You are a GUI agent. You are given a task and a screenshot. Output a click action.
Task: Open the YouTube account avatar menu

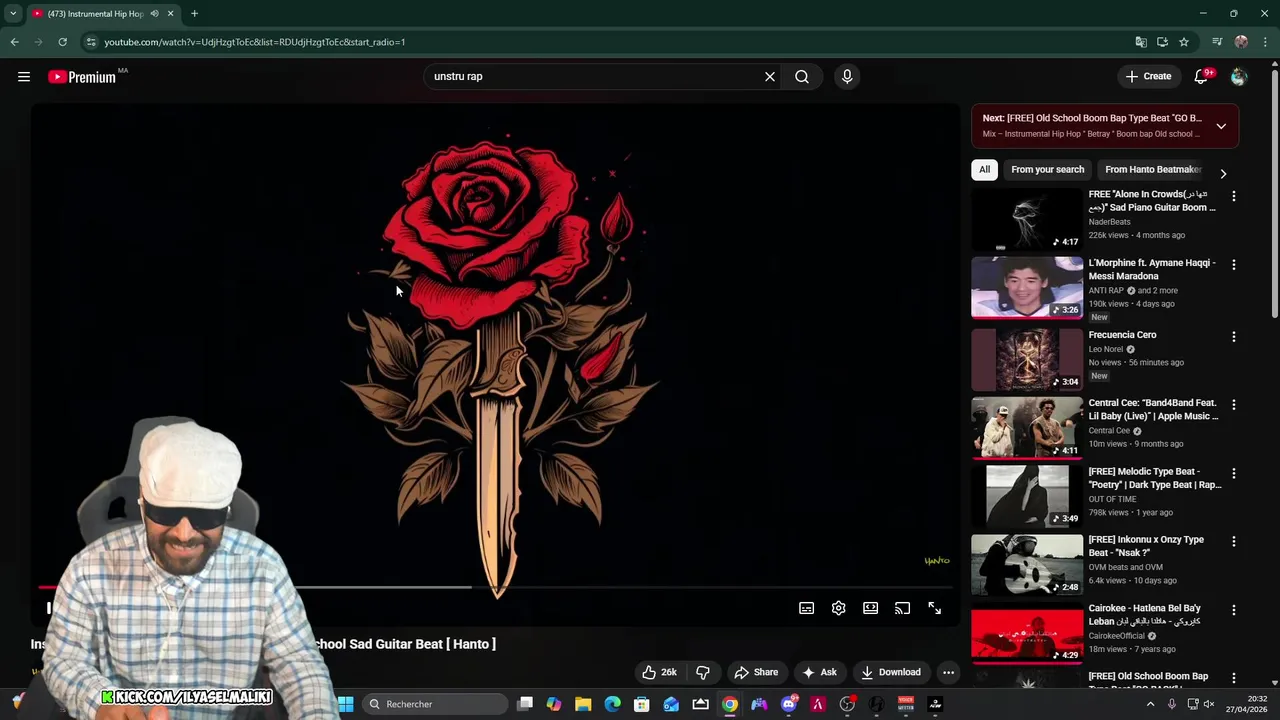click(1239, 77)
